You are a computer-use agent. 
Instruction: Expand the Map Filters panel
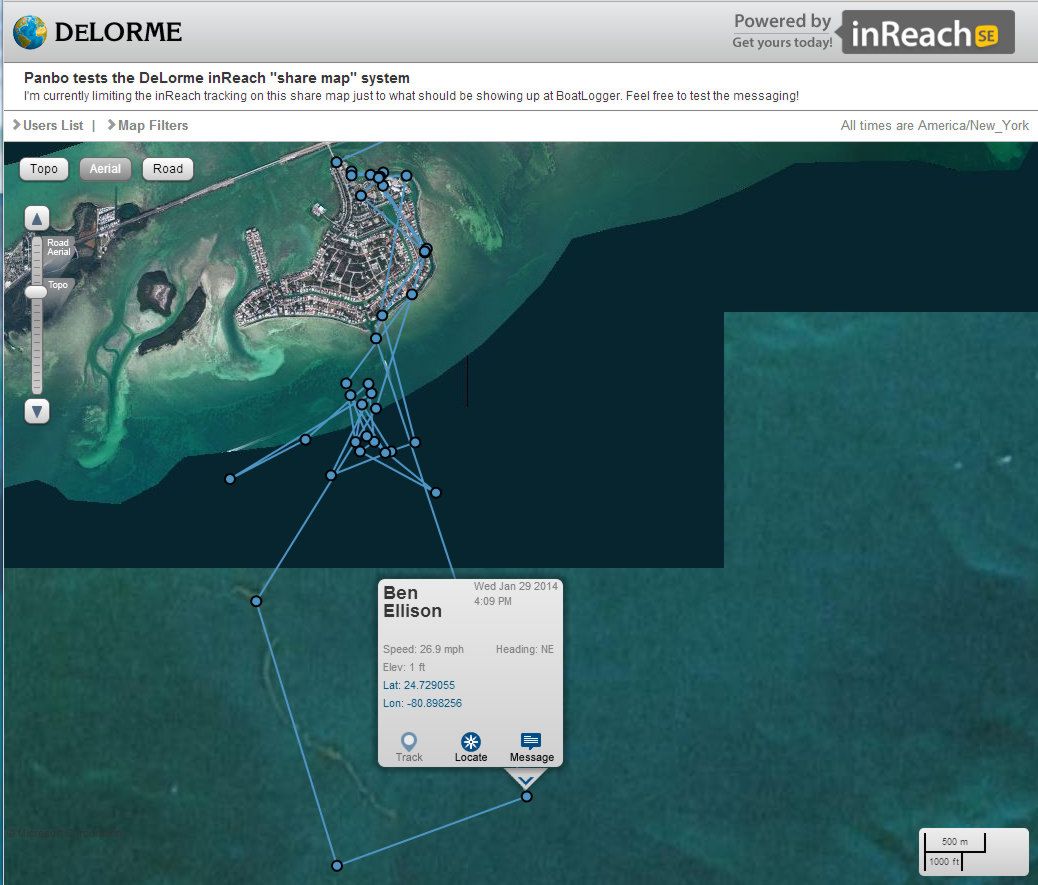coord(148,125)
